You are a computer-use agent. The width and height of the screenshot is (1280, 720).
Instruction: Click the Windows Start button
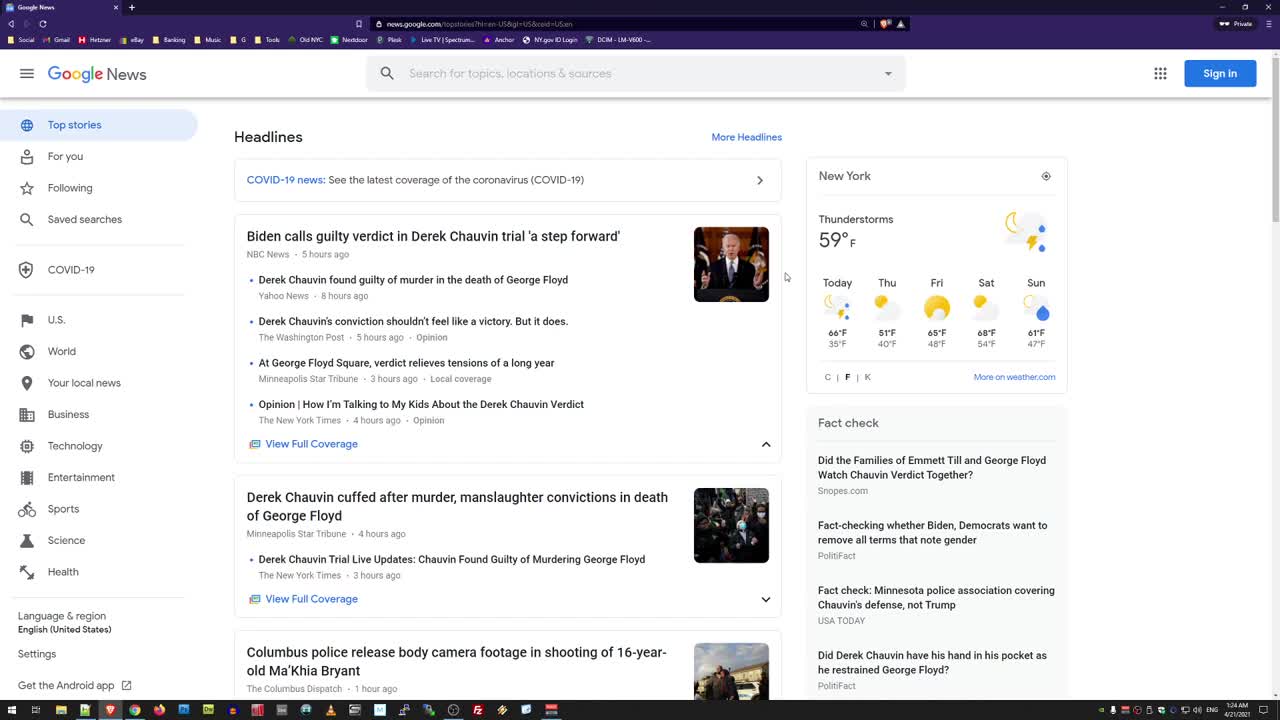click(x=11, y=710)
